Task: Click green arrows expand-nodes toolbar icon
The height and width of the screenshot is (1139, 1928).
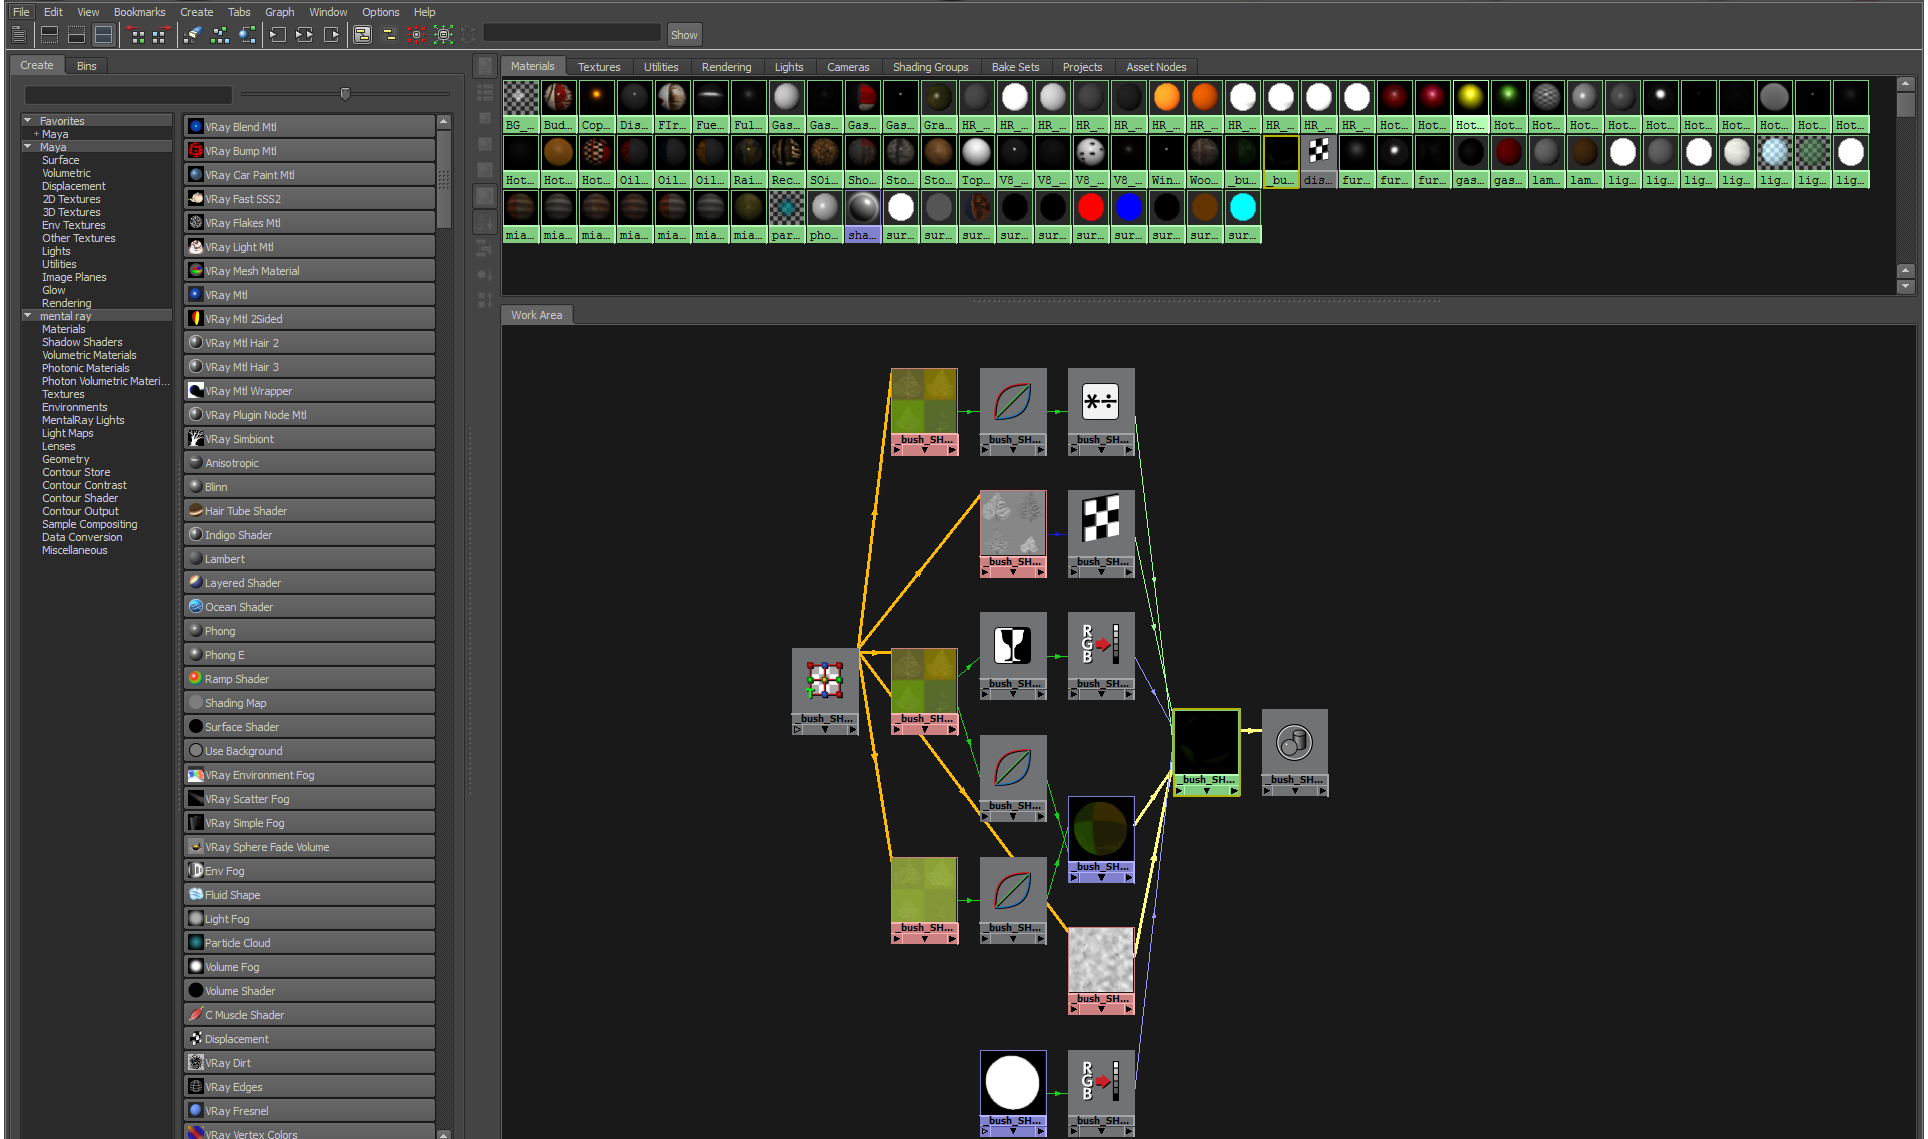Action: point(443,35)
